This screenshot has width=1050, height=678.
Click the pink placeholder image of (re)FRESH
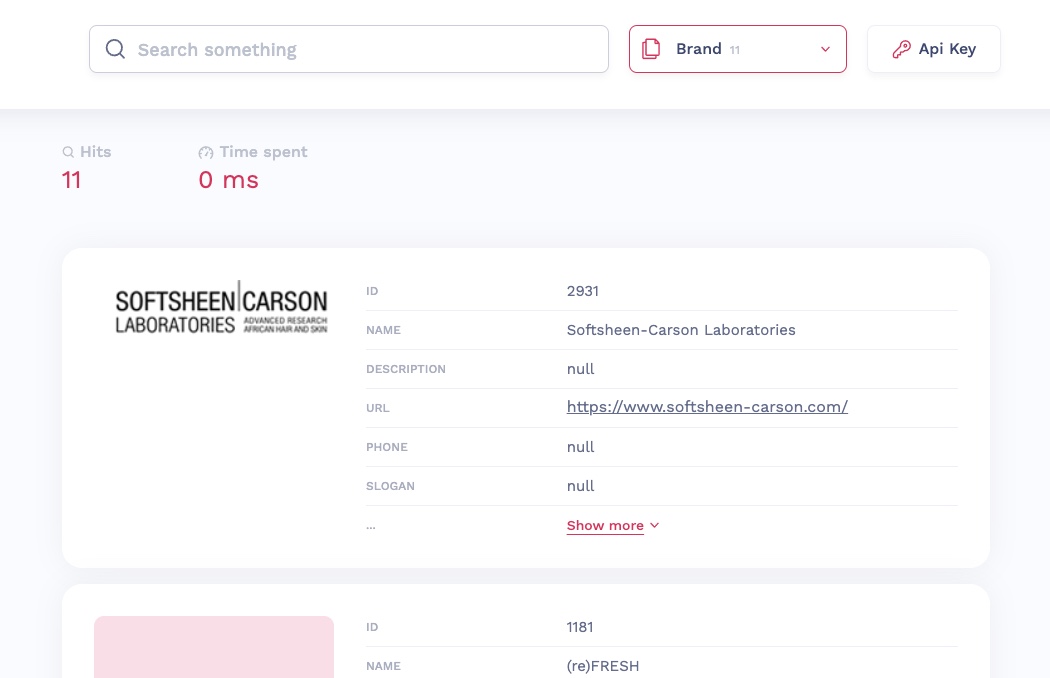click(x=214, y=647)
